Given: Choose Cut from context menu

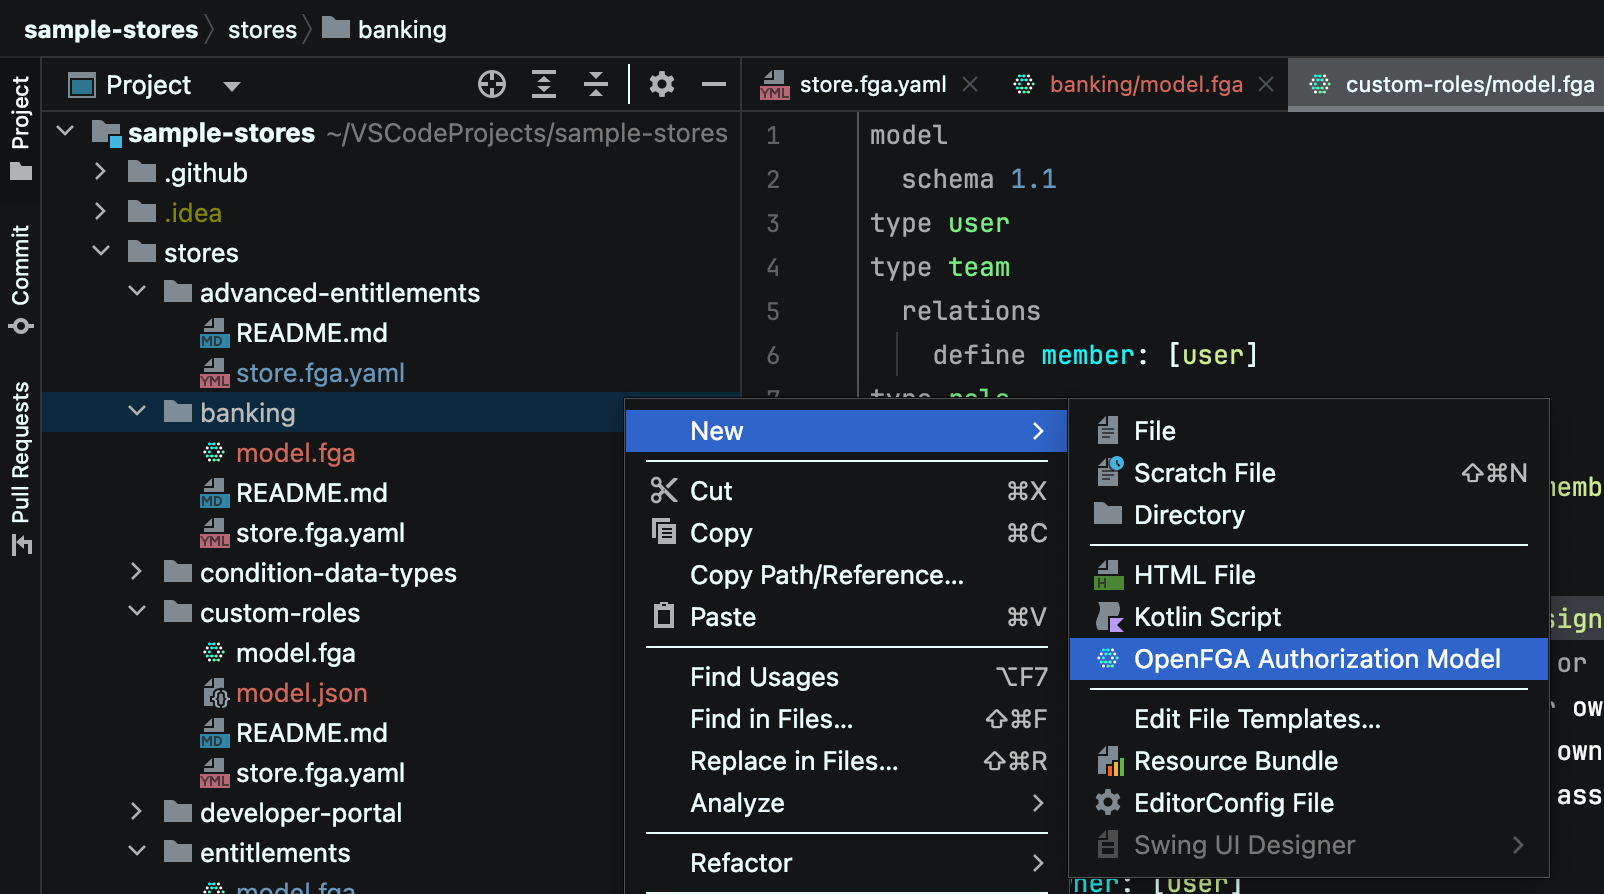Looking at the screenshot, I should (847, 491).
